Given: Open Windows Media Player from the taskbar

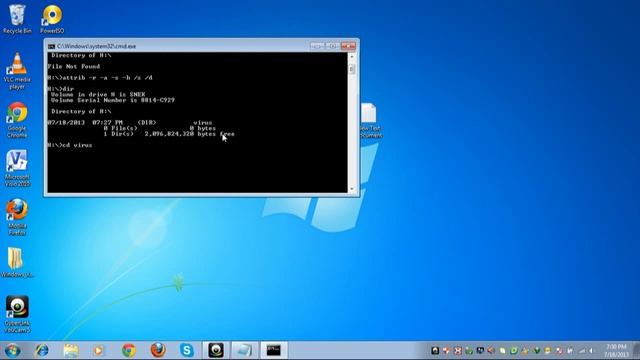Looking at the screenshot, I should click(x=99, y=351).
